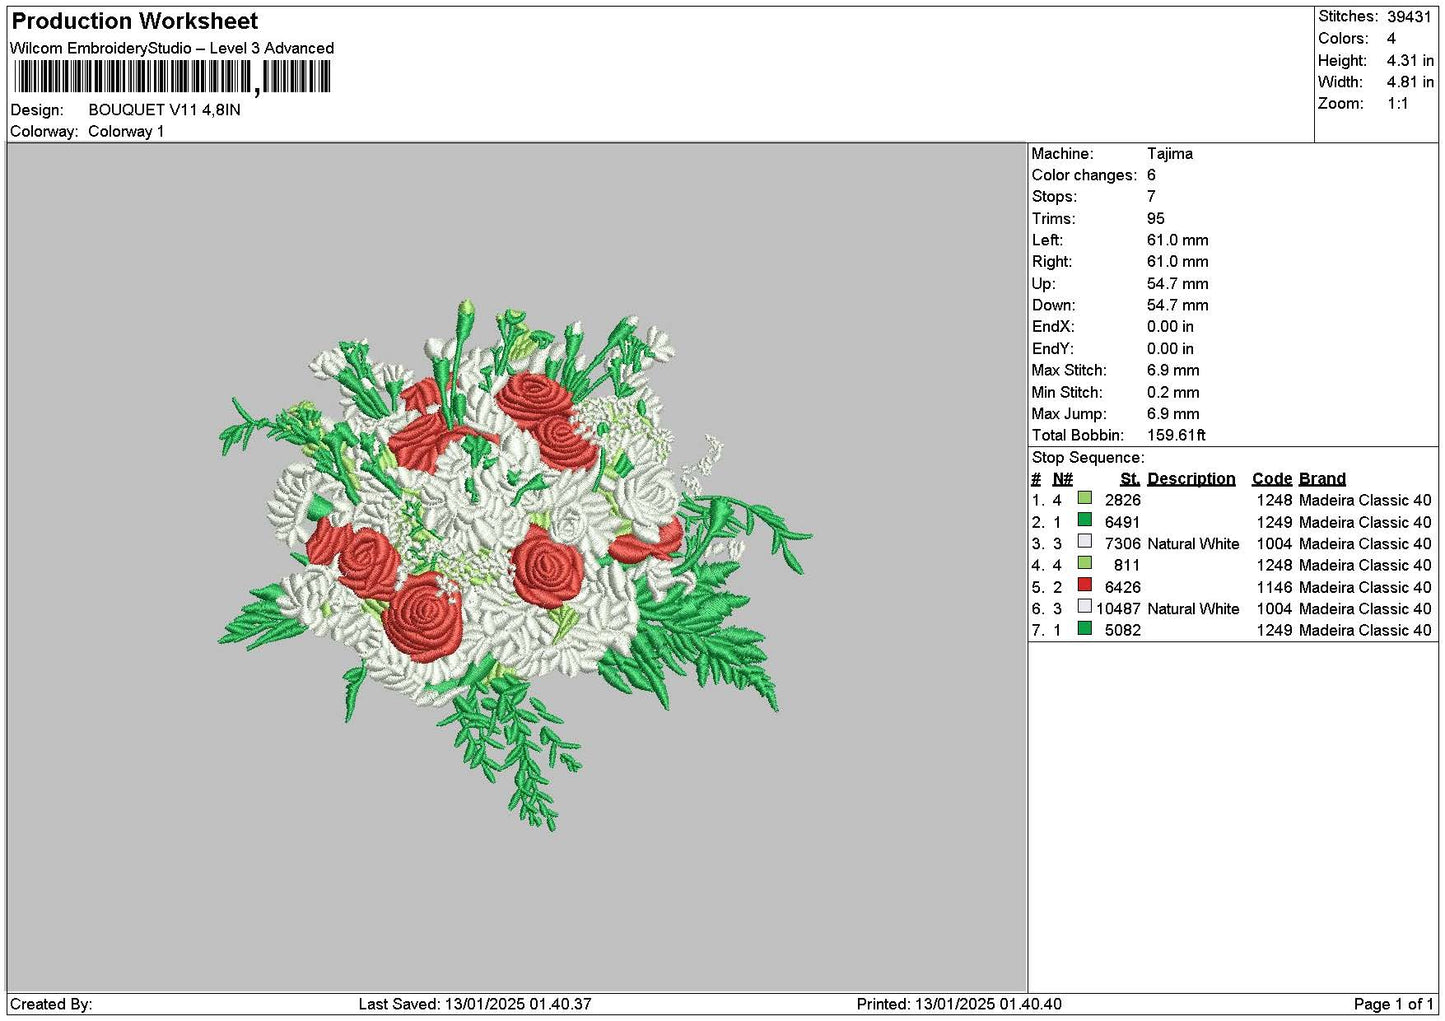
Task: Click the Left value 61.0 mm
Action: [1177, 241]
